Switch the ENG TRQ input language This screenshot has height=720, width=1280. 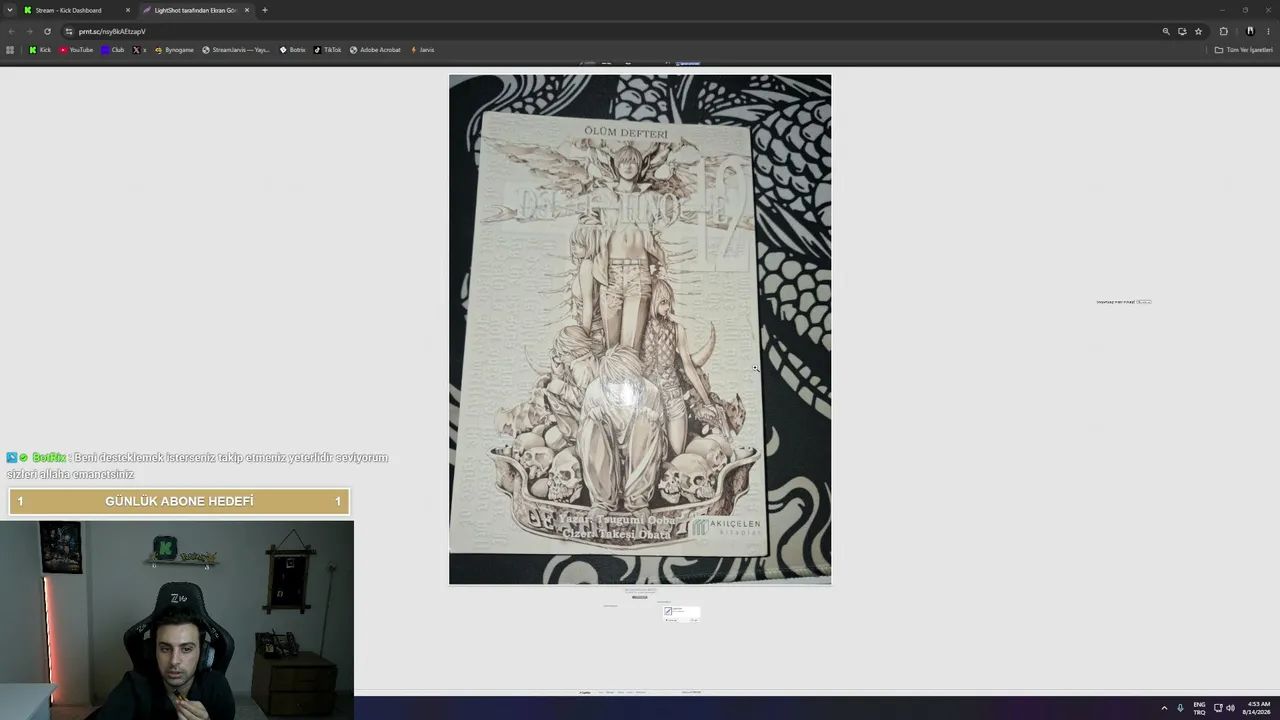pos(1199,708)
